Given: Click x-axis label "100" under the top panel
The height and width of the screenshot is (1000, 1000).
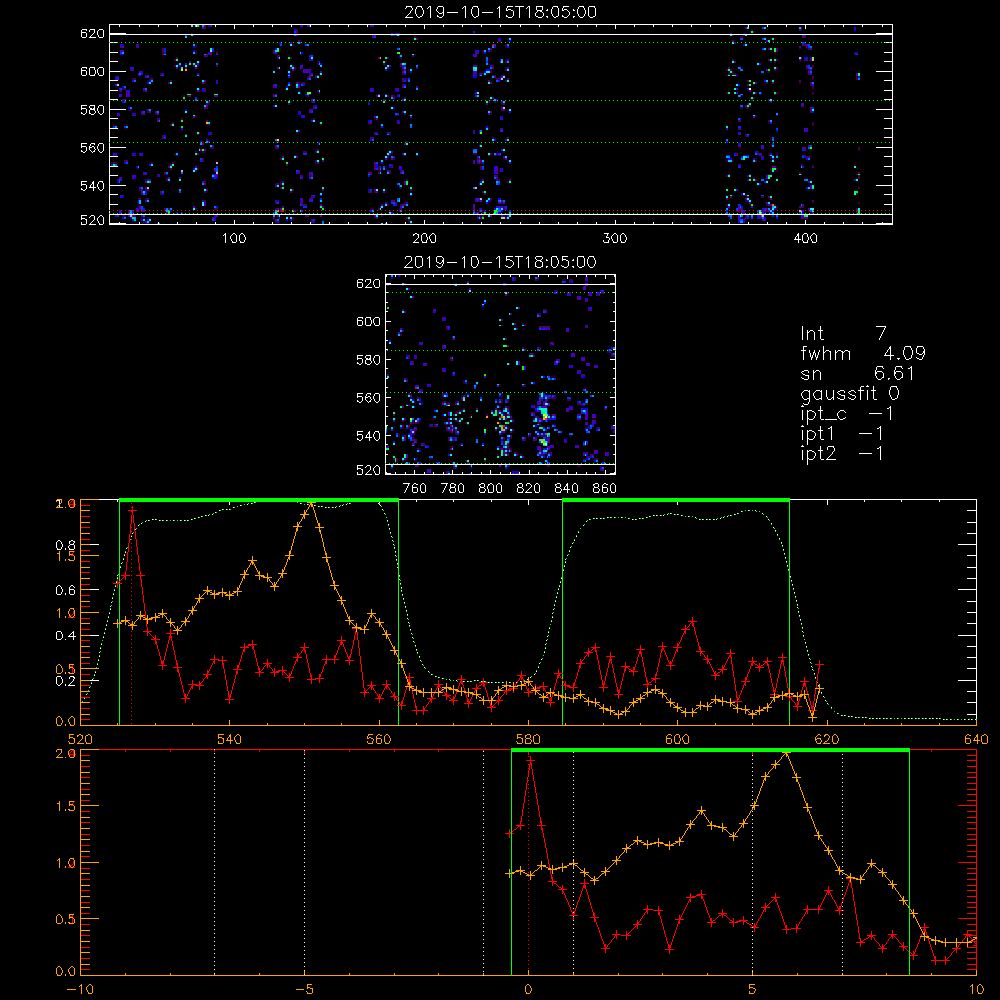Looking at the screenshot, I should pyautogui.click(x=234, y=239).
